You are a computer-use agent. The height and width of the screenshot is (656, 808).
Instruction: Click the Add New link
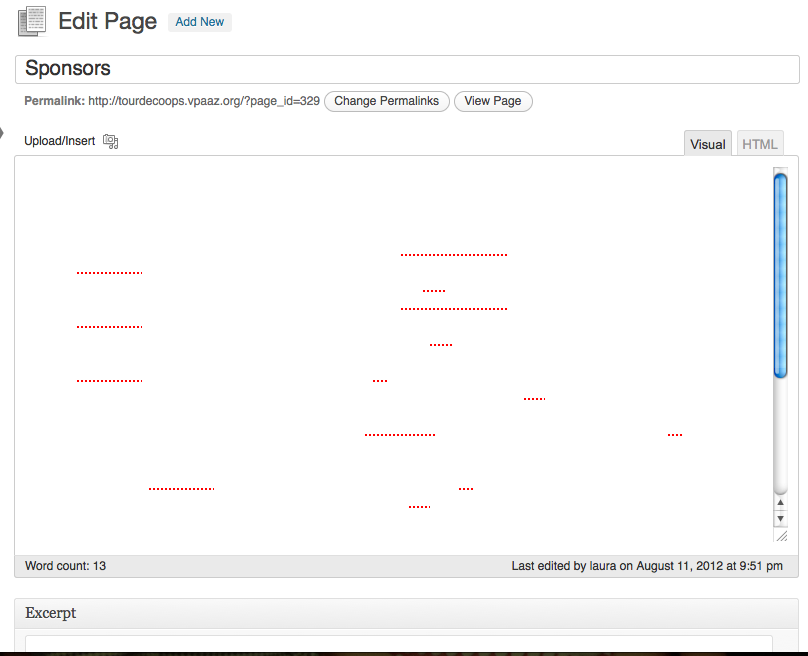click(x=199, y=22)
